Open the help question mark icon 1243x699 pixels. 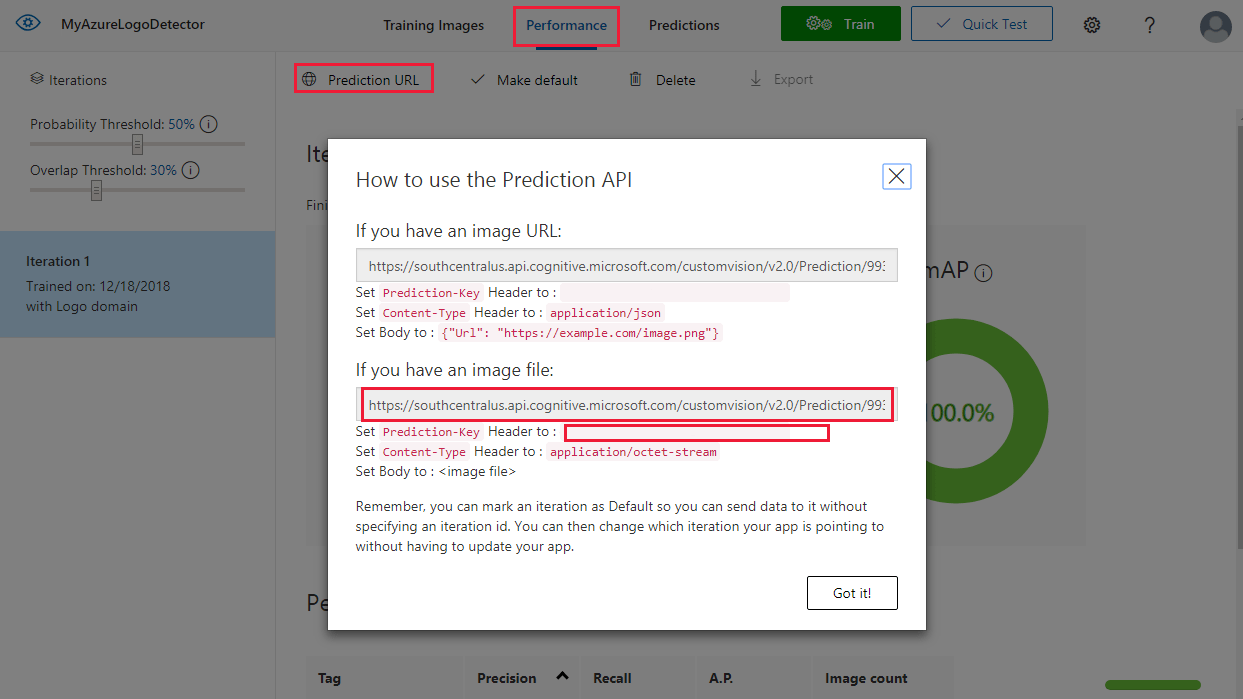1150,25
